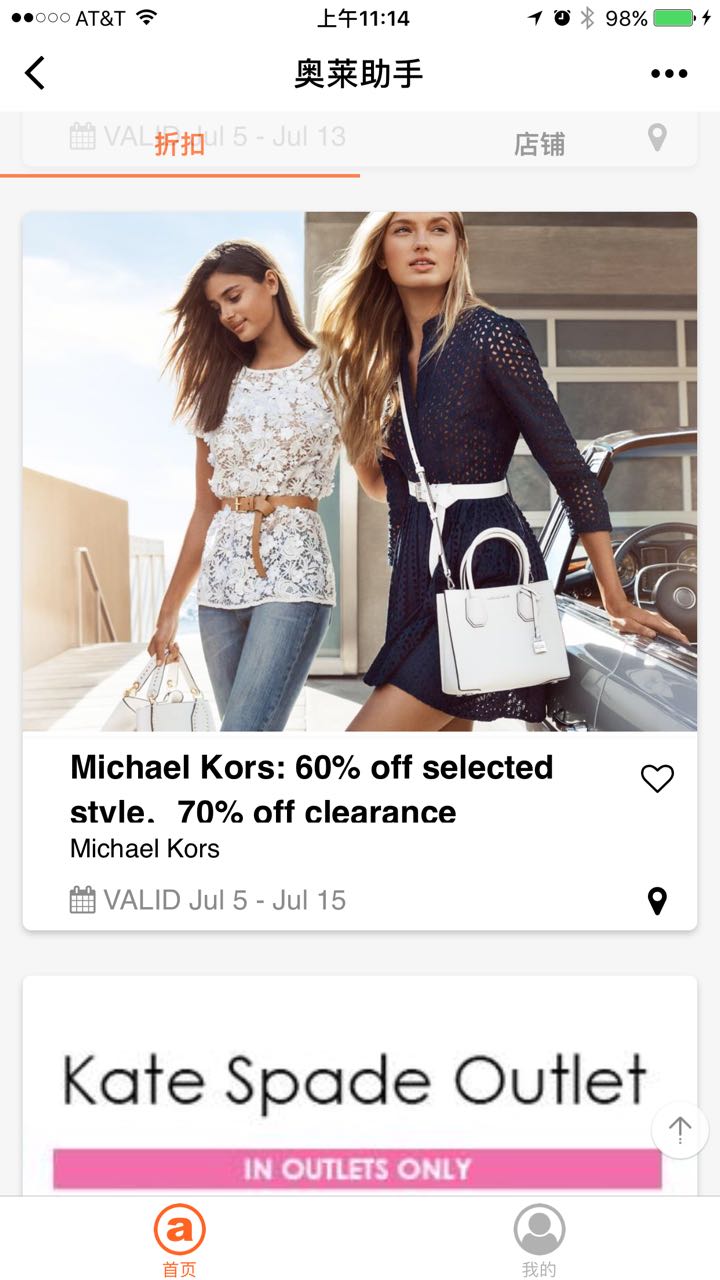
Task: Switch to the 折扣 discounts tab
Action: click(x=180, y=144)
